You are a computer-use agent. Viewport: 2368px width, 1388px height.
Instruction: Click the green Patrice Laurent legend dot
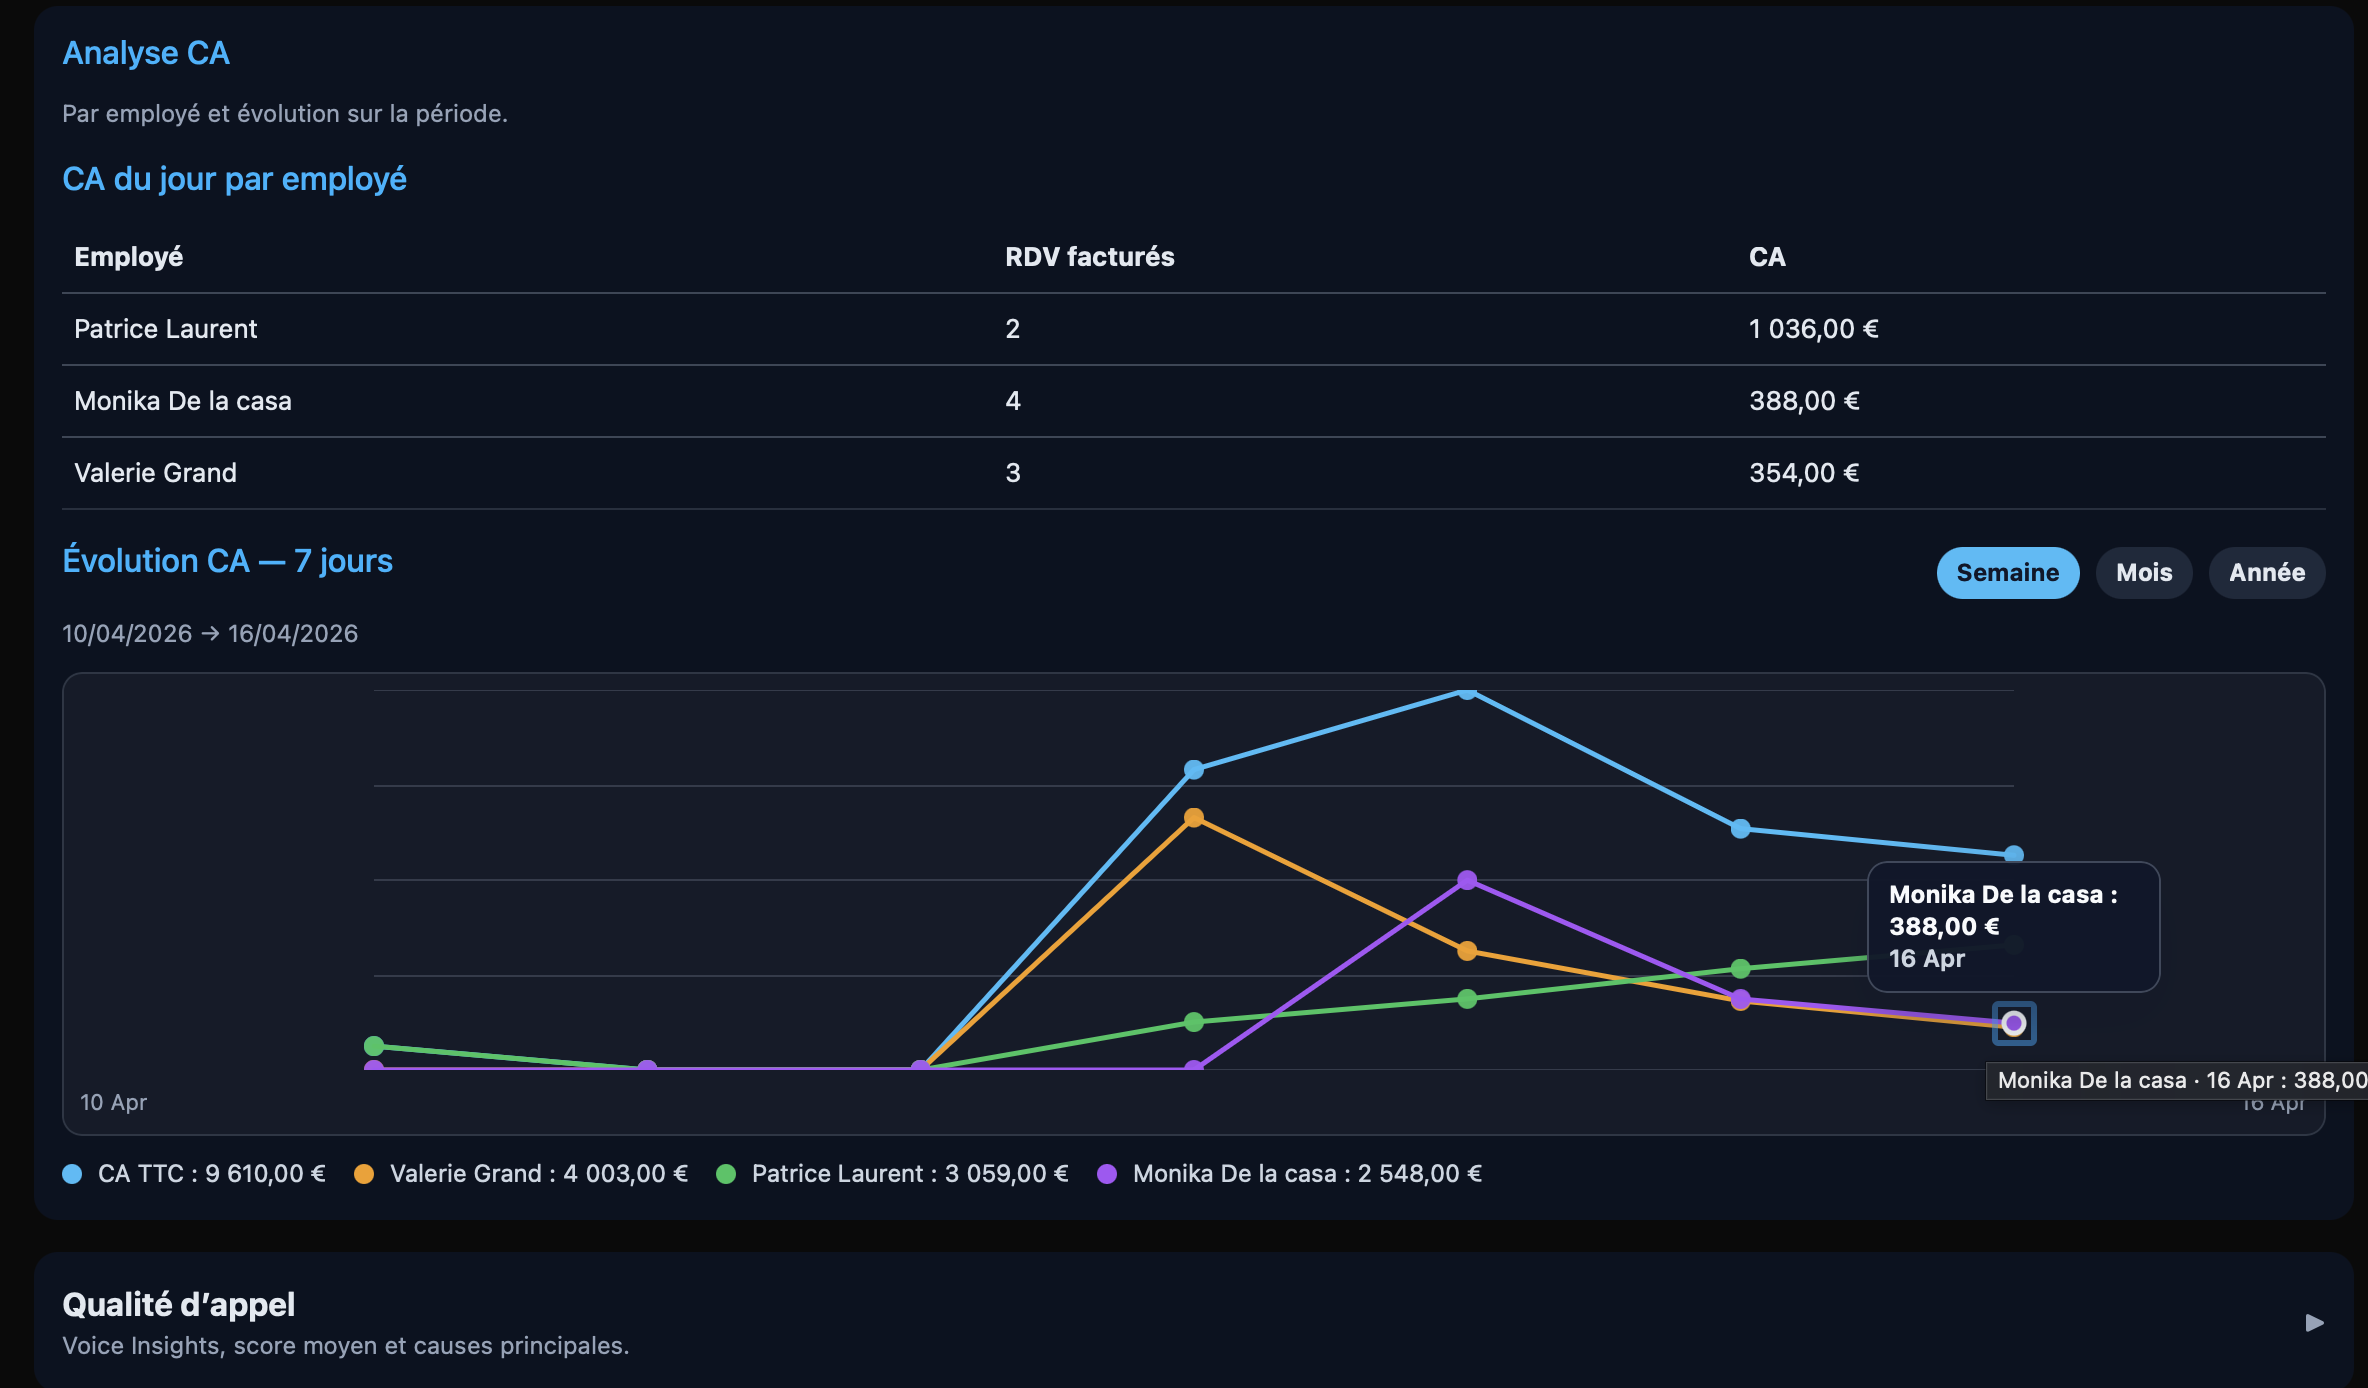tap(726, 1174)
